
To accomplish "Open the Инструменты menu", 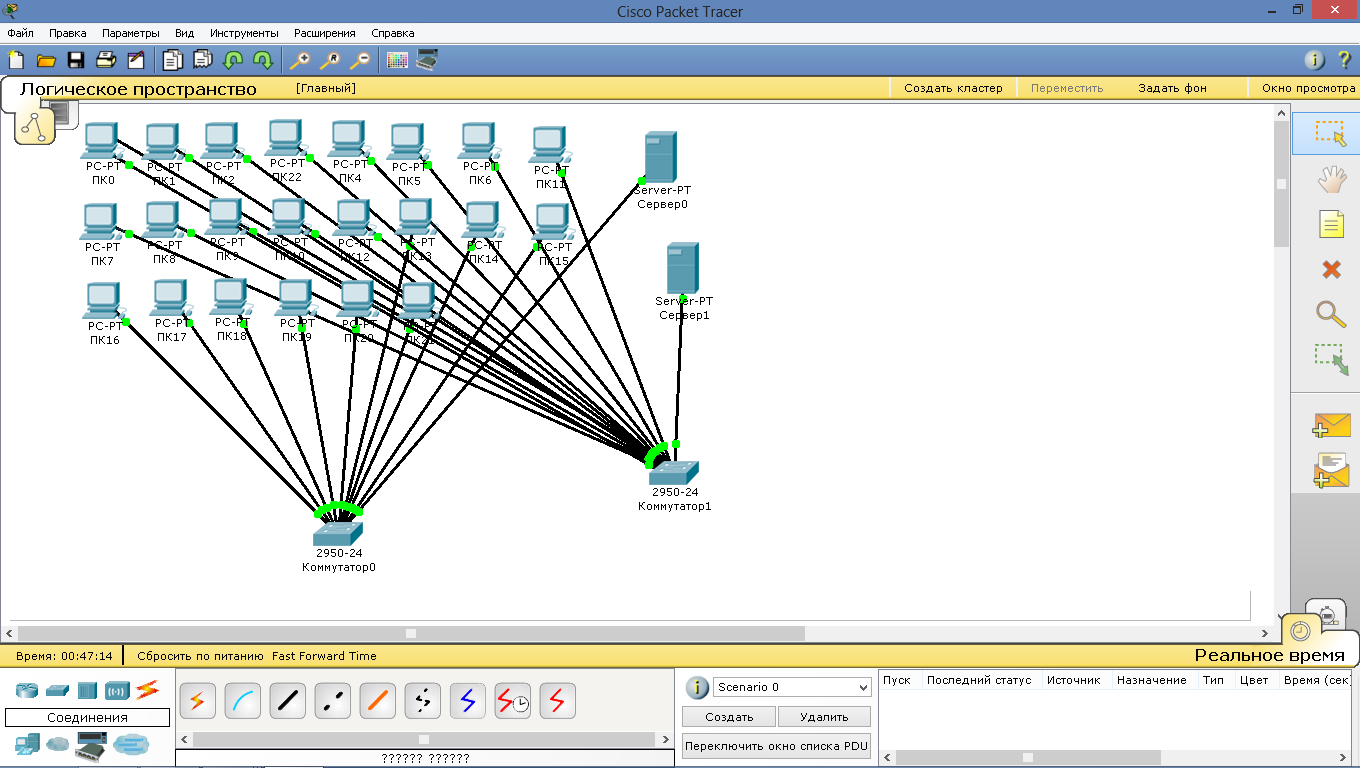I will [x=244, y=33].
